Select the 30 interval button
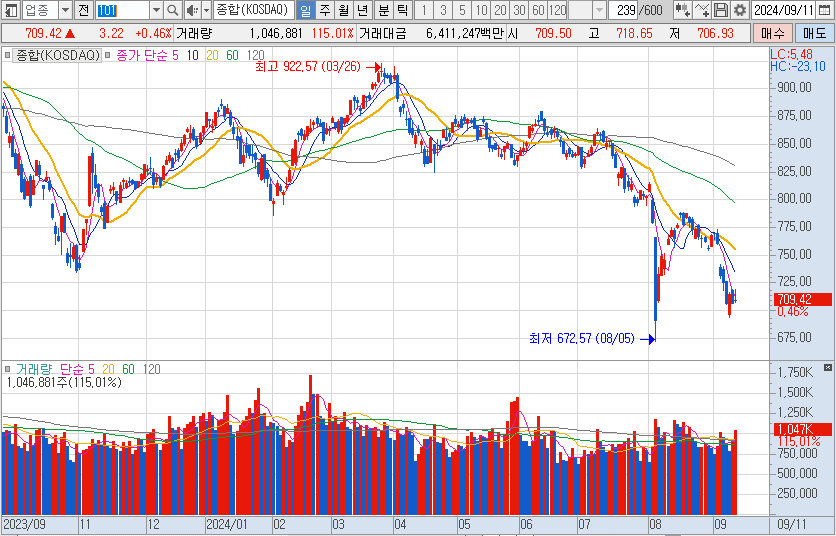Image resolution: width=836 pixels, height=536 pixels. 519,10
